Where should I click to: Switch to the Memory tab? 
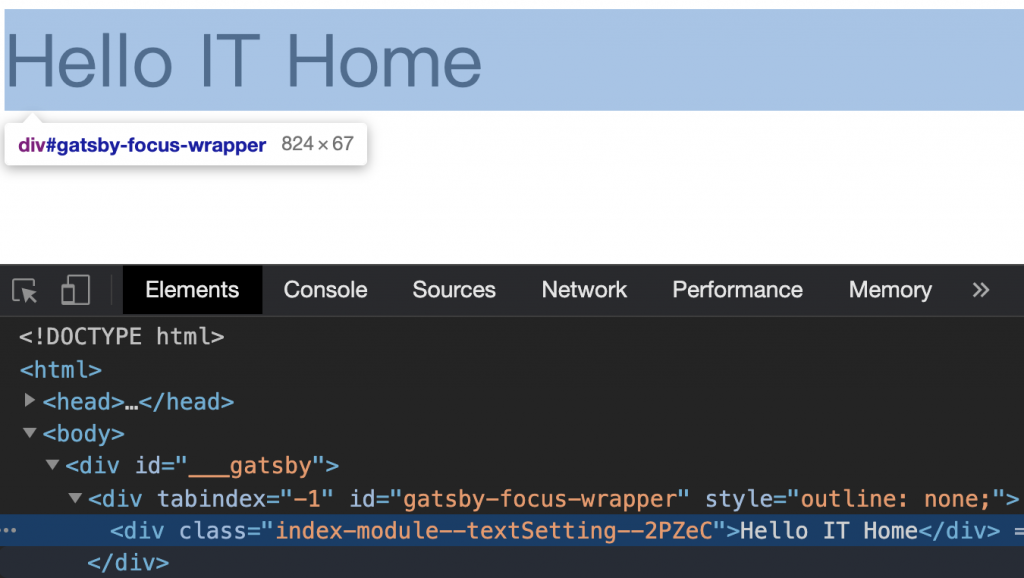pos(890,289)
